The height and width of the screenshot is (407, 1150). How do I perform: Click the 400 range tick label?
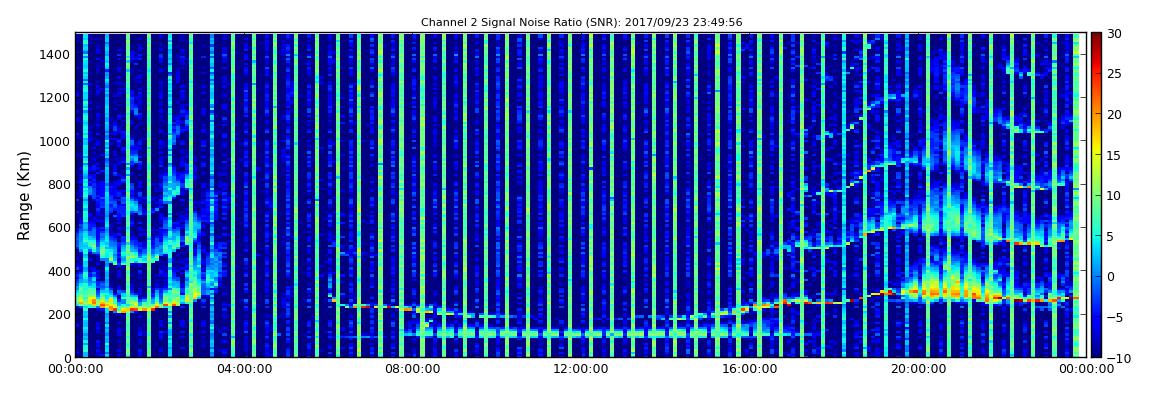click(x=59, y=271)
